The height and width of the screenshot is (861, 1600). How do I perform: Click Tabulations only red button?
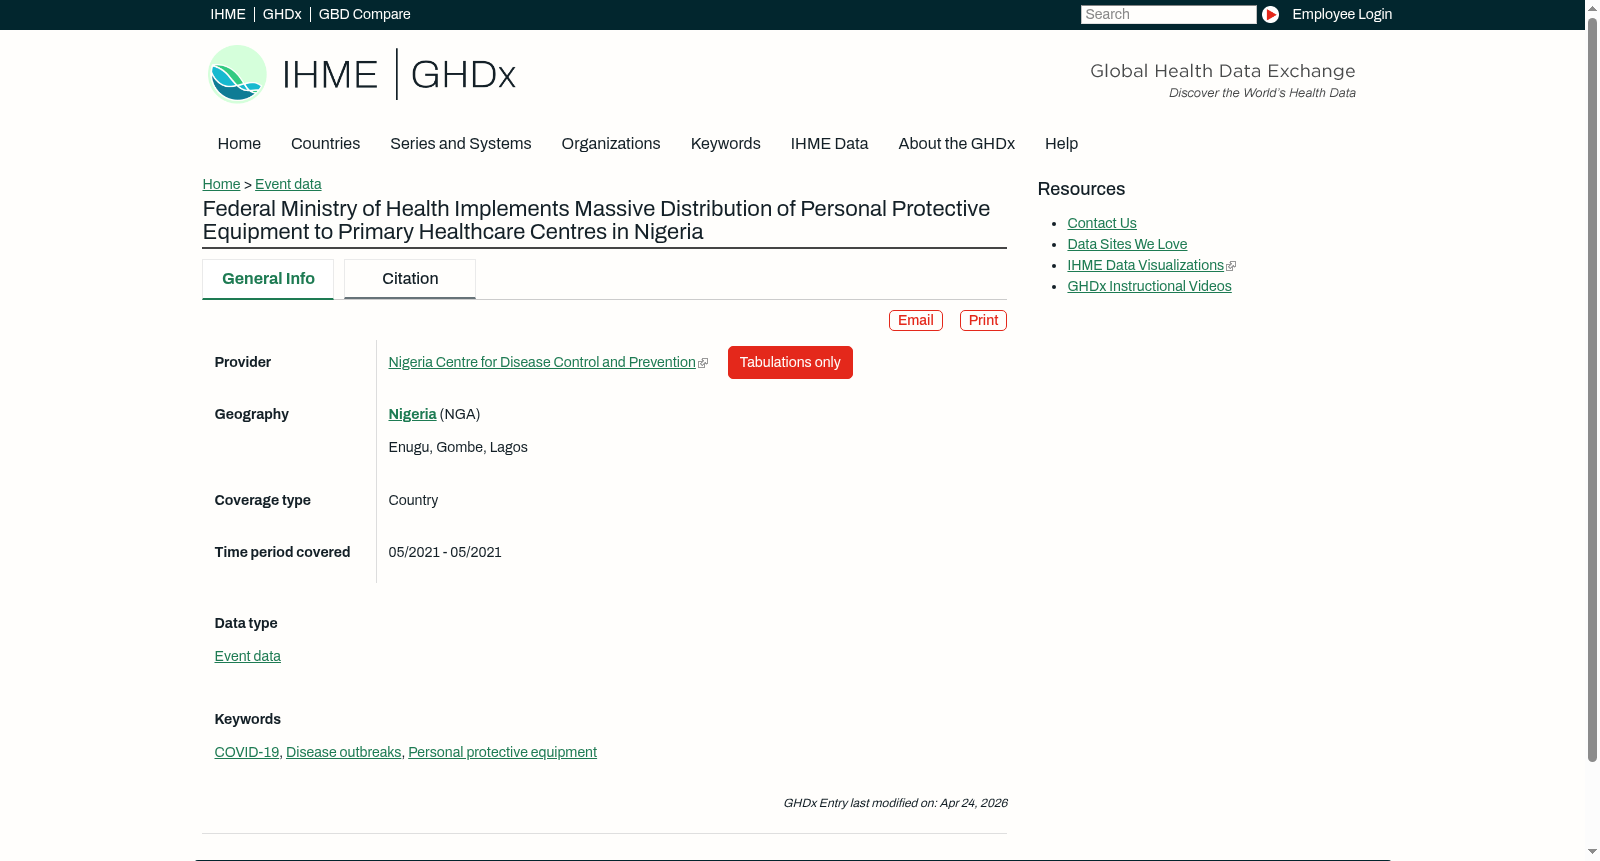790,362
